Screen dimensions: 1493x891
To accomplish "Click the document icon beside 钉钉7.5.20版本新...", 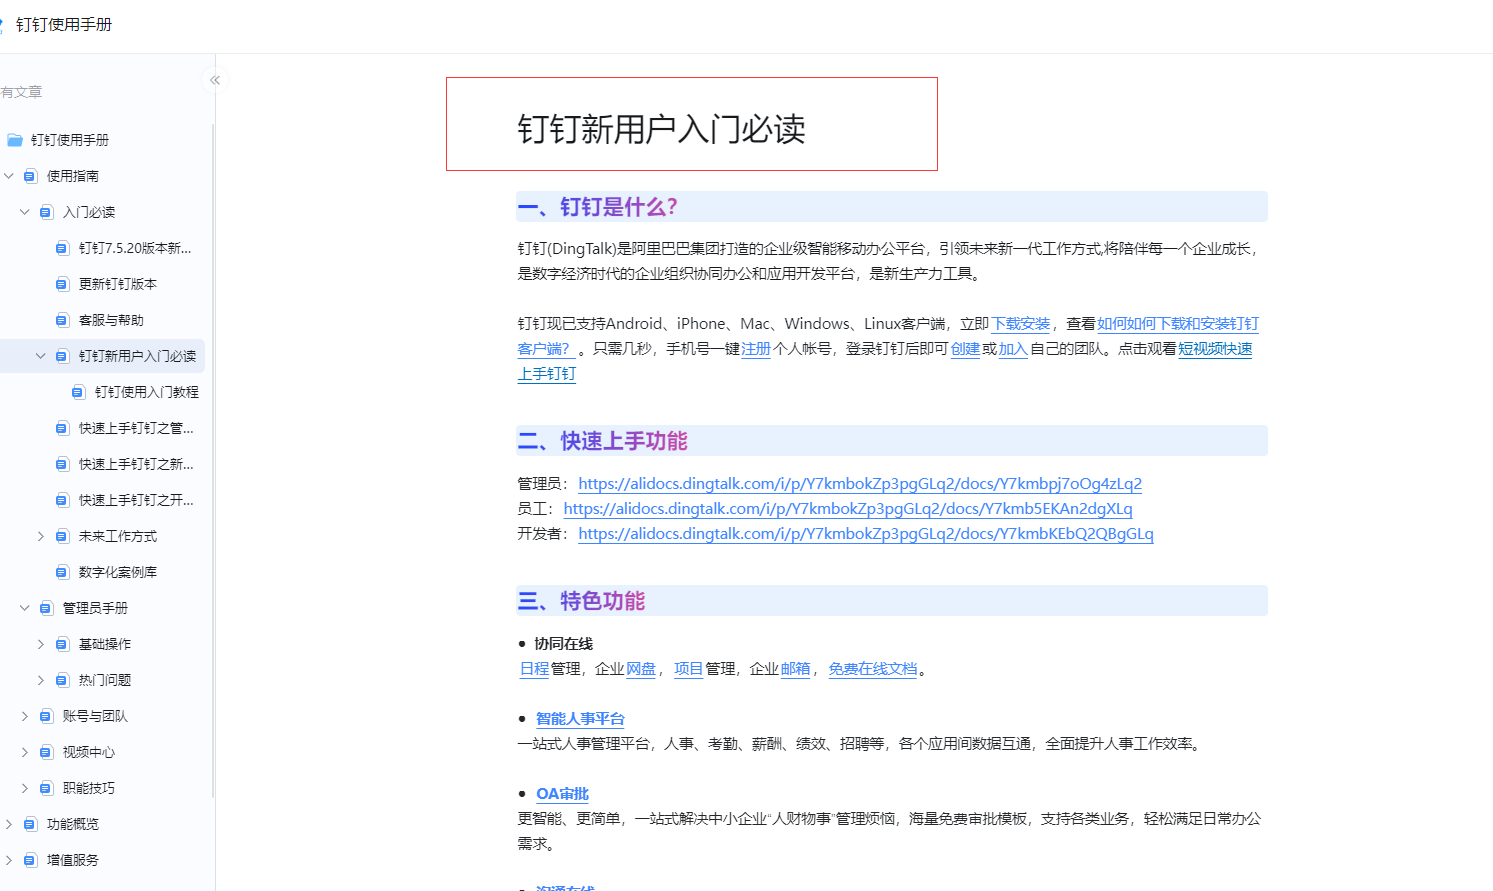I will (62, 248).
